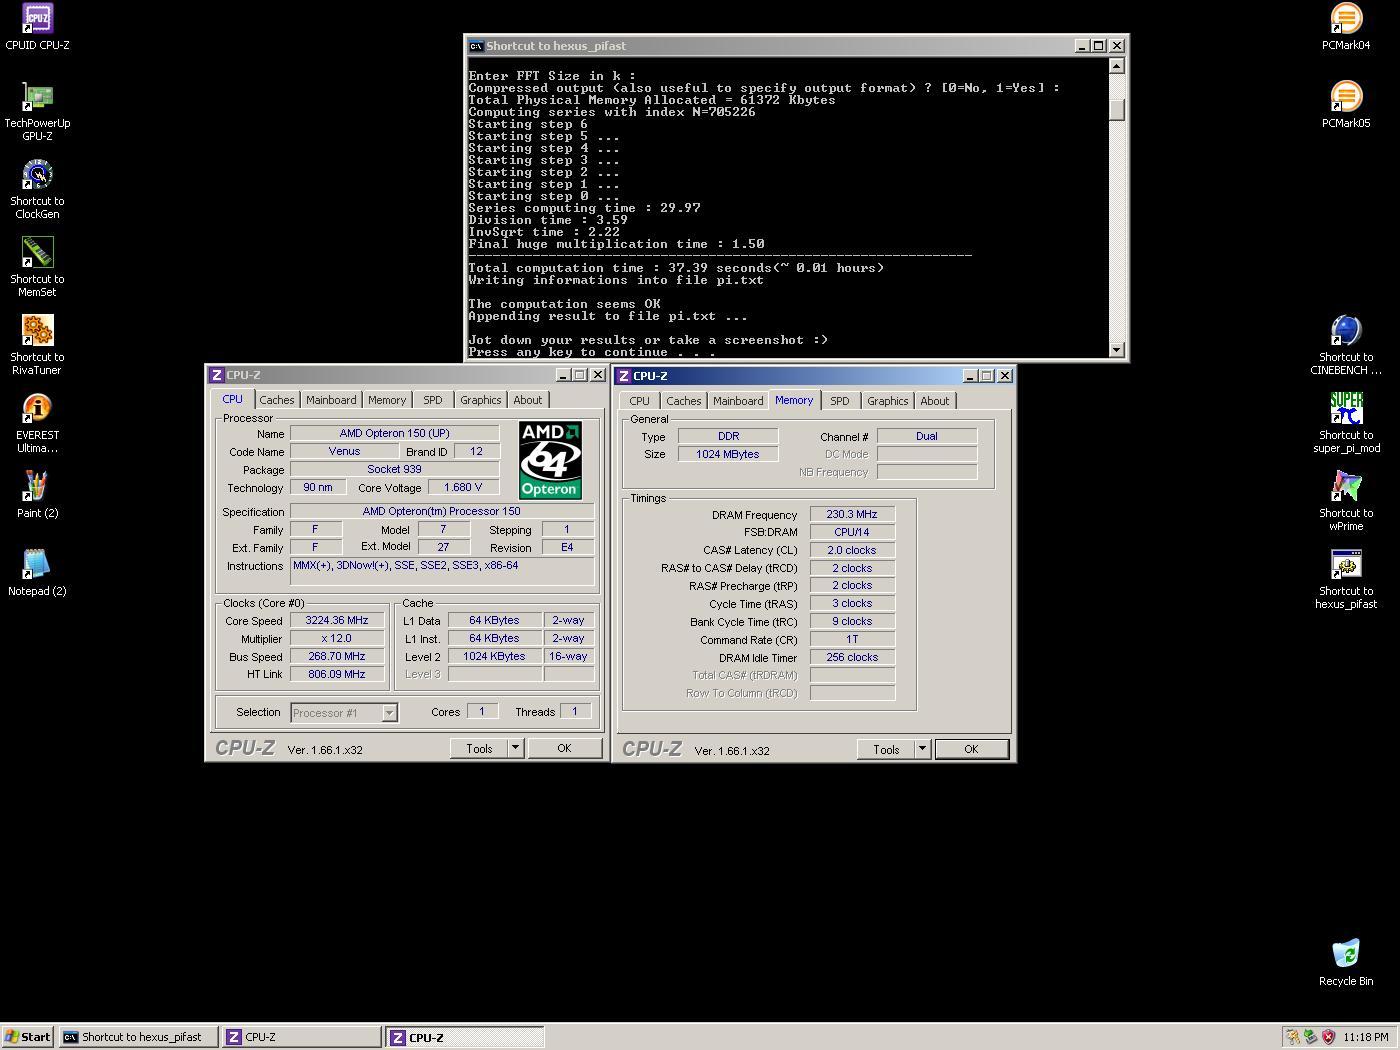
Task: Click the console scrollbar thumb
Action: 1117,110
